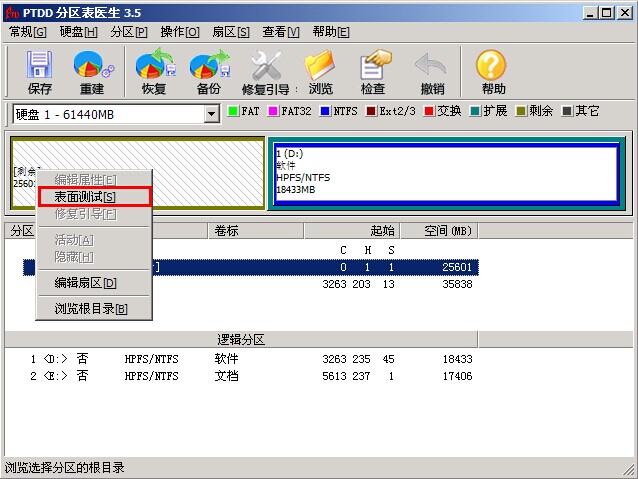
Task: Open the 硬盘[H] menu
Action: (79, 32)
